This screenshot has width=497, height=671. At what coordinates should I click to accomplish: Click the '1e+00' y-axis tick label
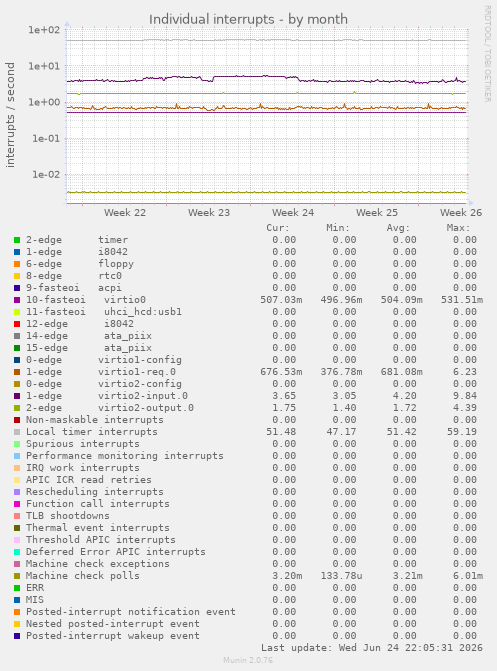[44, 102]
